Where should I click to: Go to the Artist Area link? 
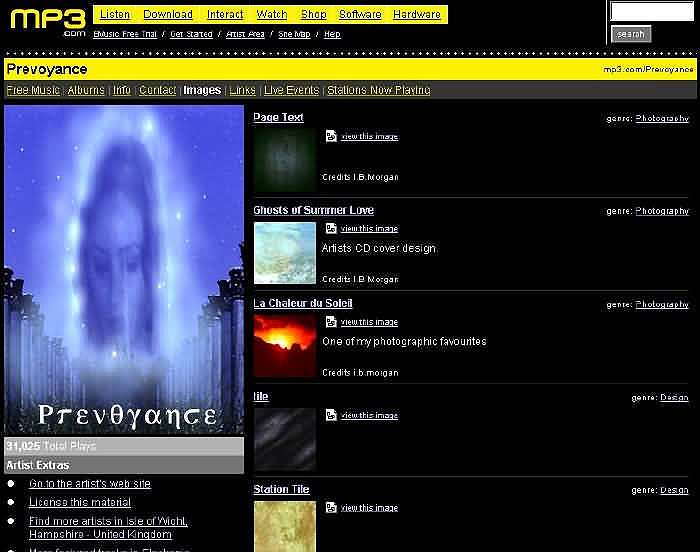[245, 34]
